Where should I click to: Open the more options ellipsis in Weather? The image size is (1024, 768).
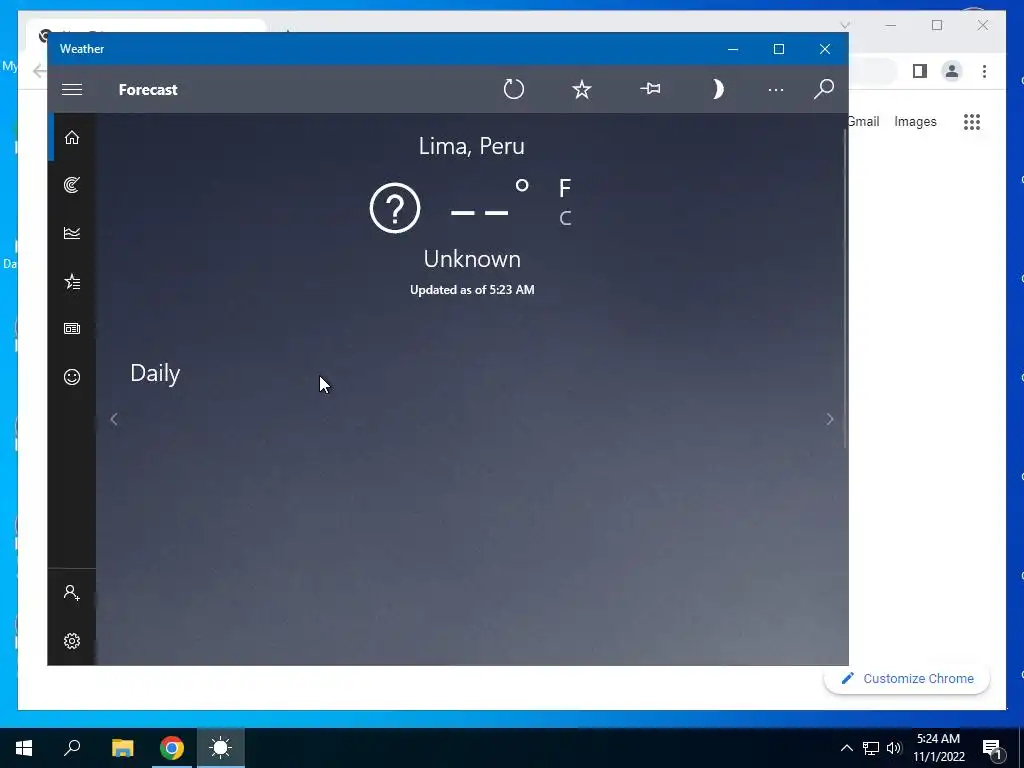click(x=775, y=89)
